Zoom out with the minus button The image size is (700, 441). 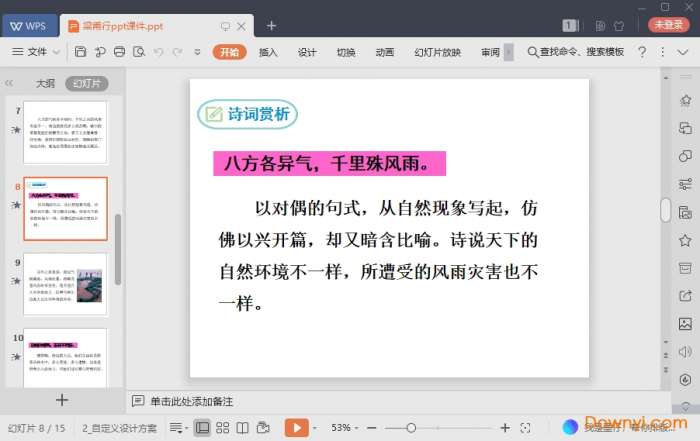pos(371,428)
